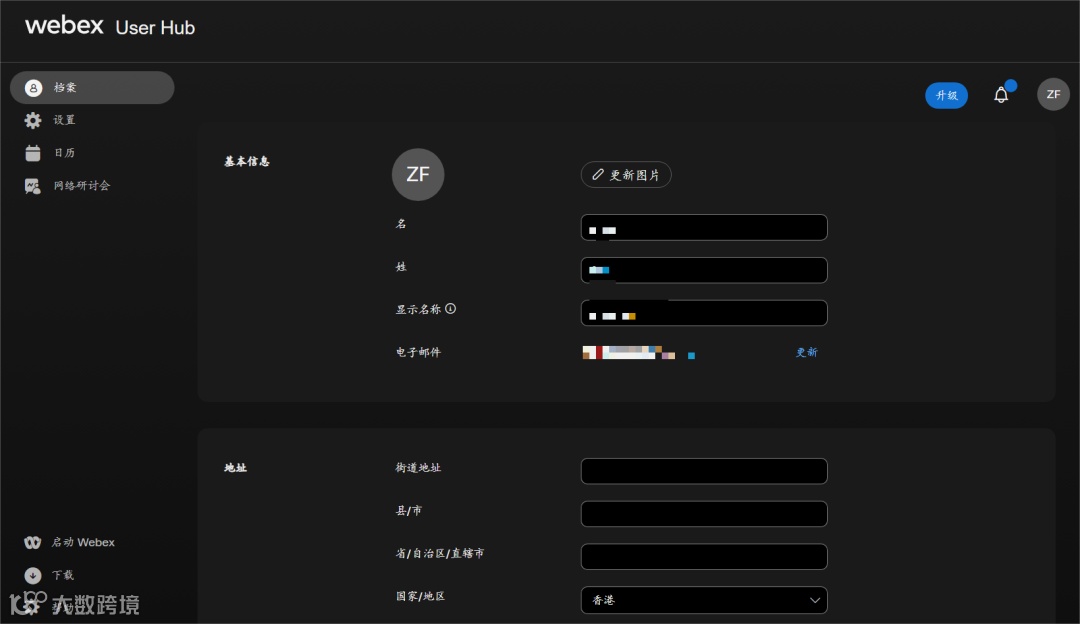Click the 电子邮件 label

(x=418, y=352)
